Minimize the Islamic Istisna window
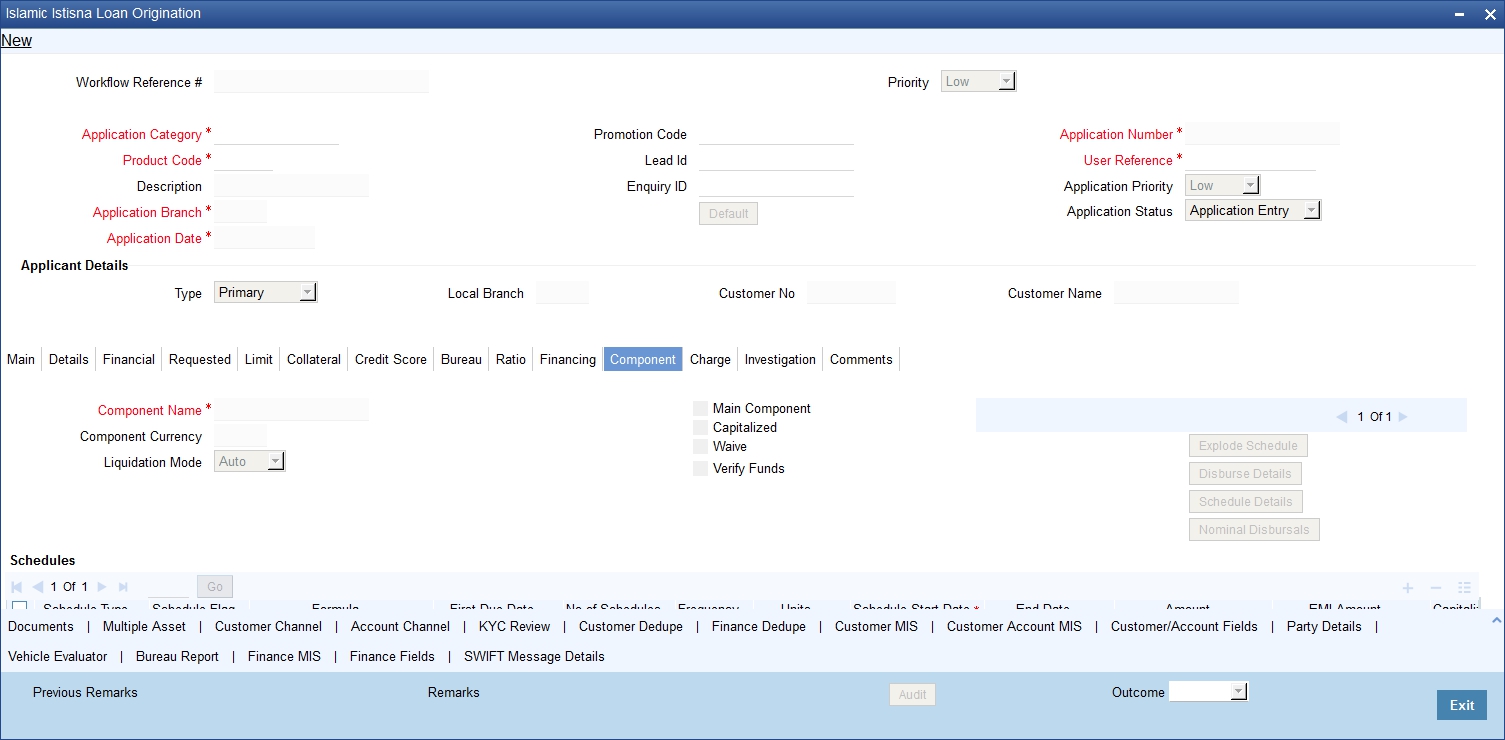Screen dimensions: 1505x740 pyautogui.click(x=1461, y=14)
